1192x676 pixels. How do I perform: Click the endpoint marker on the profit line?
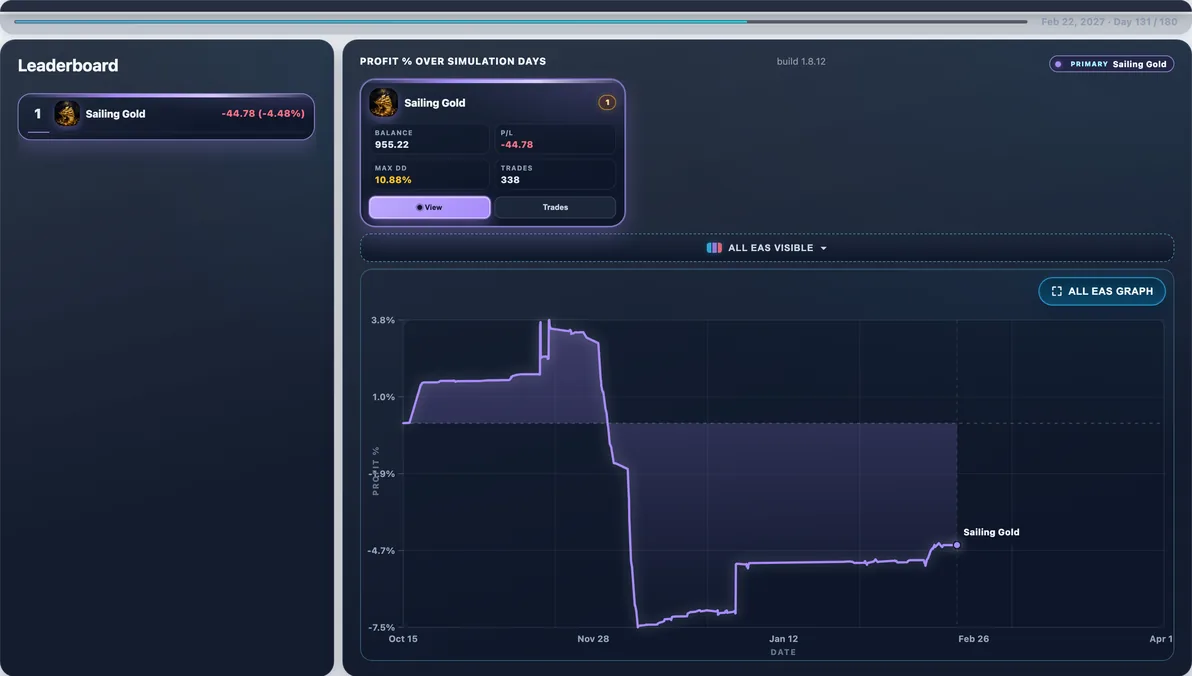956,544
